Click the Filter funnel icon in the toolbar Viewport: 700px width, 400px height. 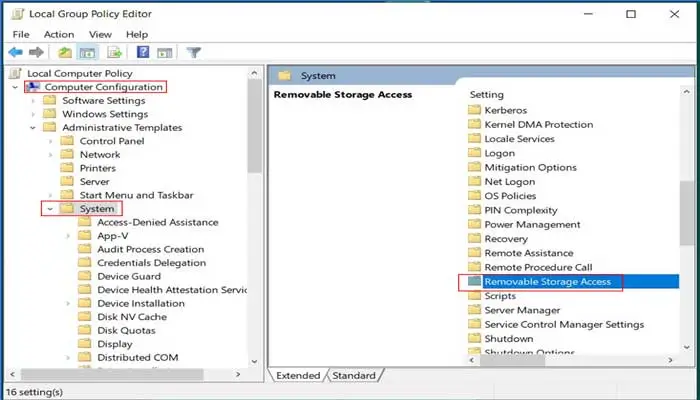(193, 52)
